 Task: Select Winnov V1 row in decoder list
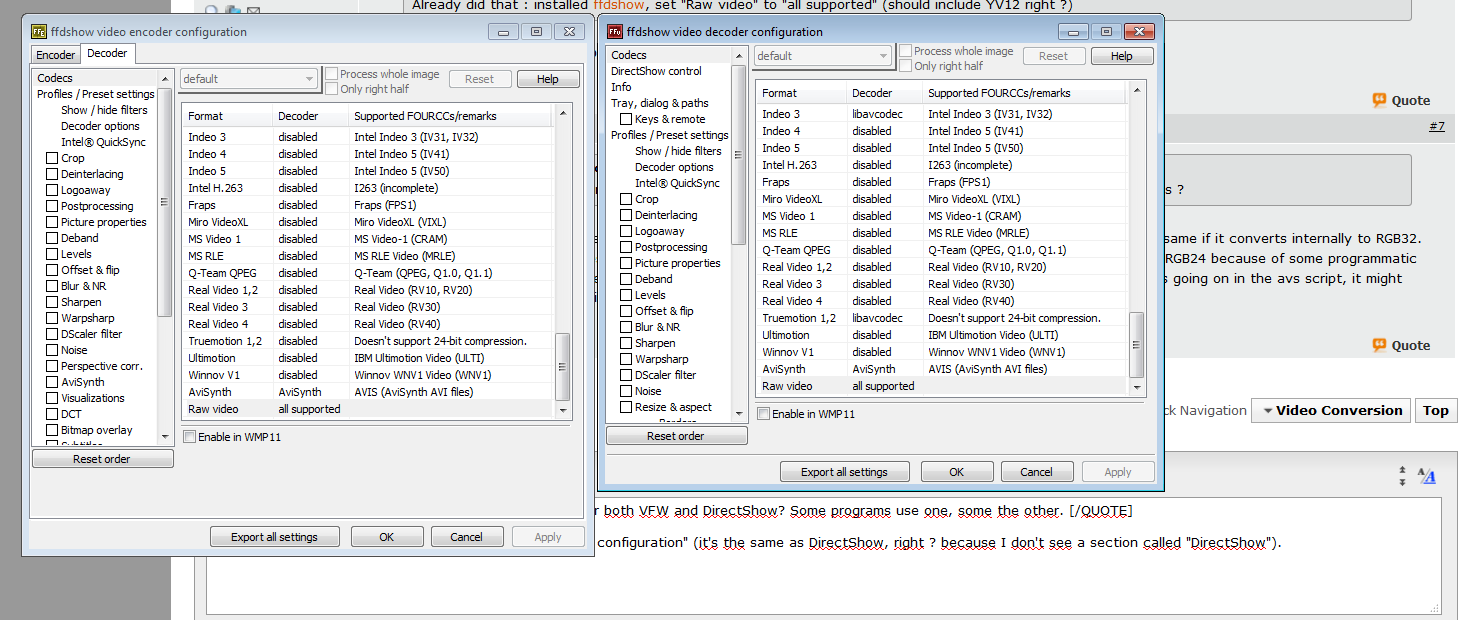coord(942,352)
